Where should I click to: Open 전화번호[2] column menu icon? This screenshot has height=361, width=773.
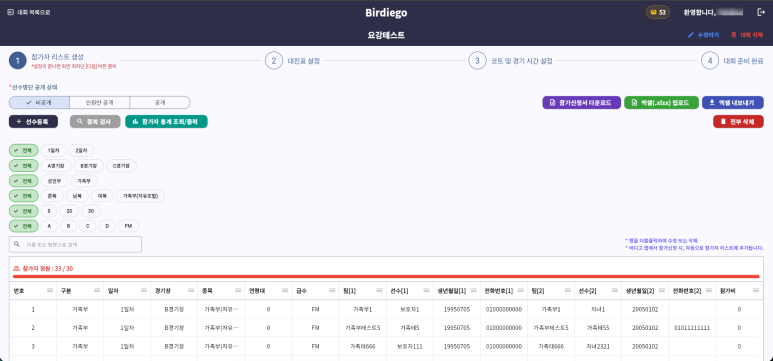tap(710, 291)
